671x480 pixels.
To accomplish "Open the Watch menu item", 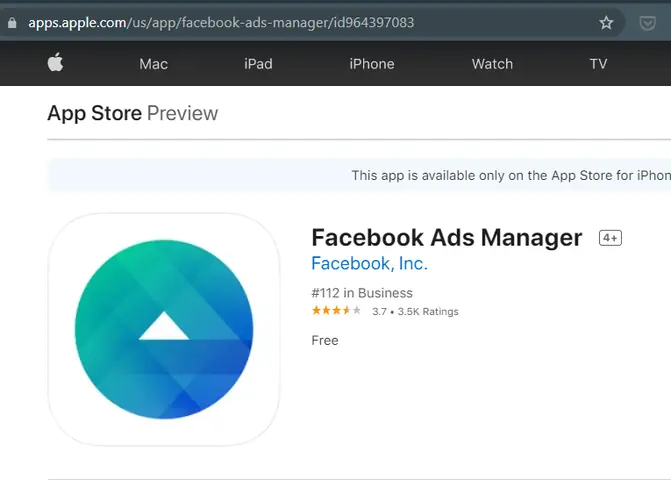I will [x=492, y=64].
